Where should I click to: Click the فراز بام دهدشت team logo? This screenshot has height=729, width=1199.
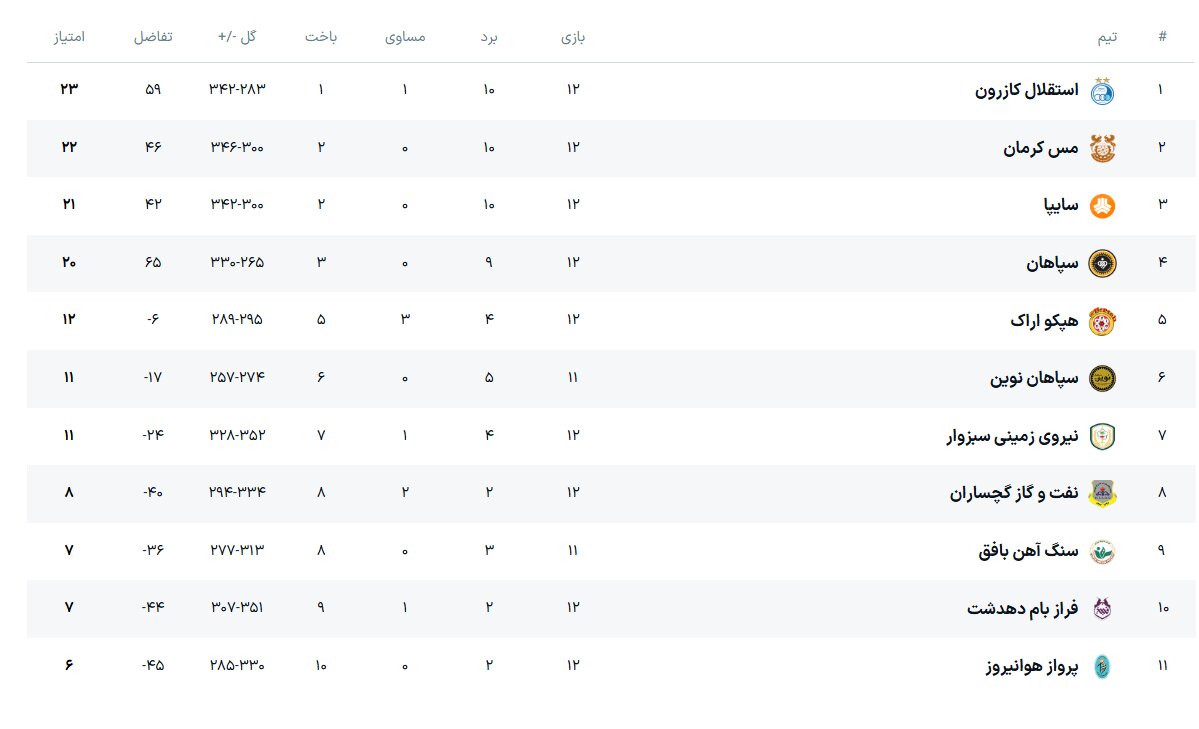tap(1102, 608)
